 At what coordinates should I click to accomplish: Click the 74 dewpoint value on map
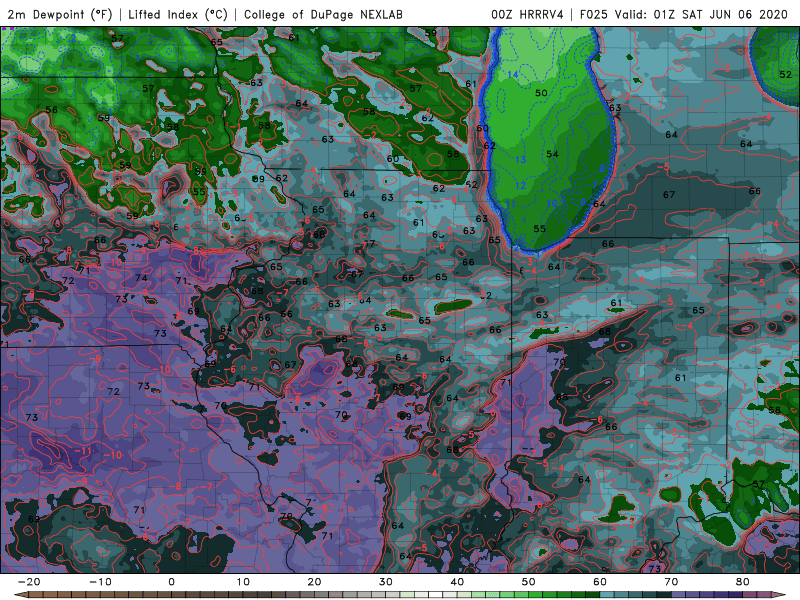point(141,278)
